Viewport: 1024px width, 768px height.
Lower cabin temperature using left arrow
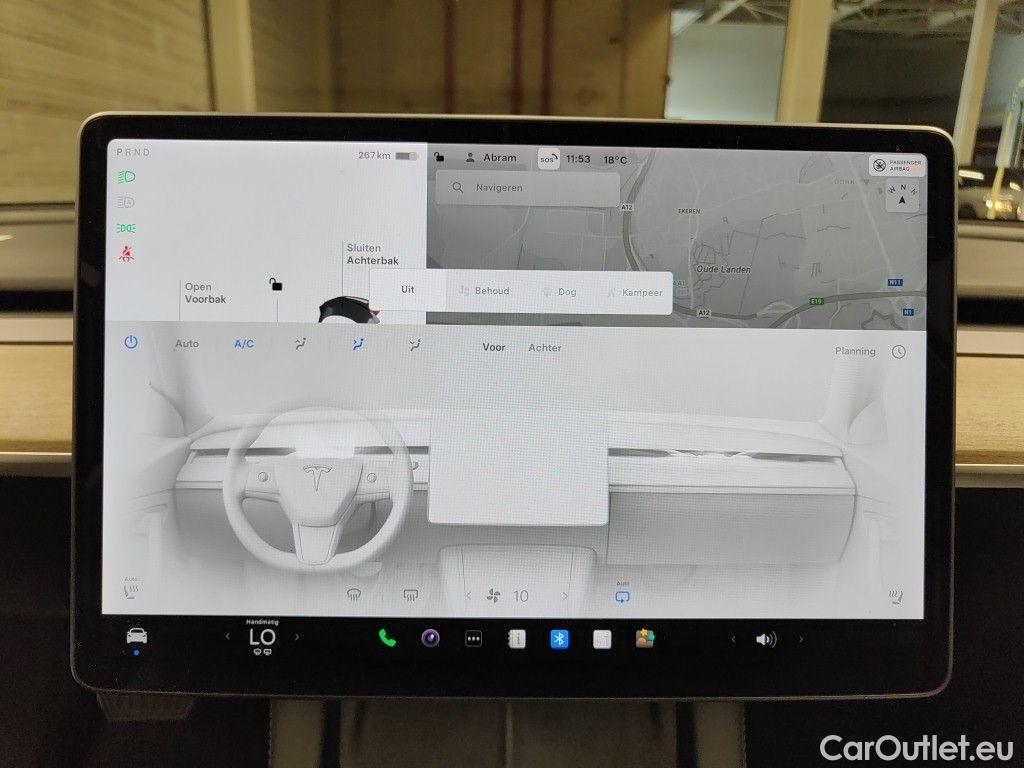(x=227, y=637)
